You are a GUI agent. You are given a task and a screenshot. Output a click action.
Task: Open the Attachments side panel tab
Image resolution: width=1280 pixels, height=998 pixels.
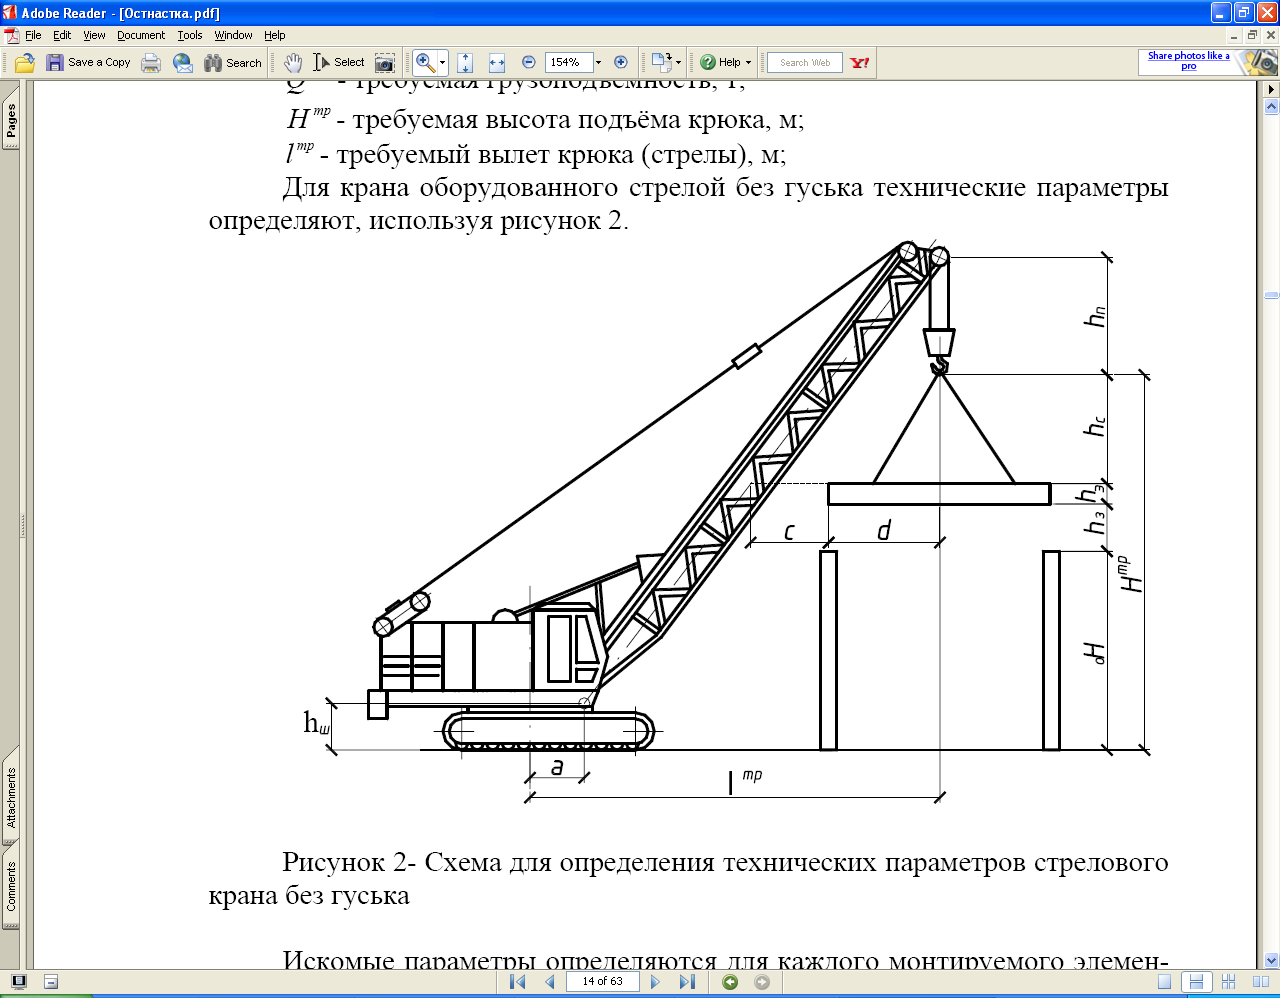(x=11, y=797)
